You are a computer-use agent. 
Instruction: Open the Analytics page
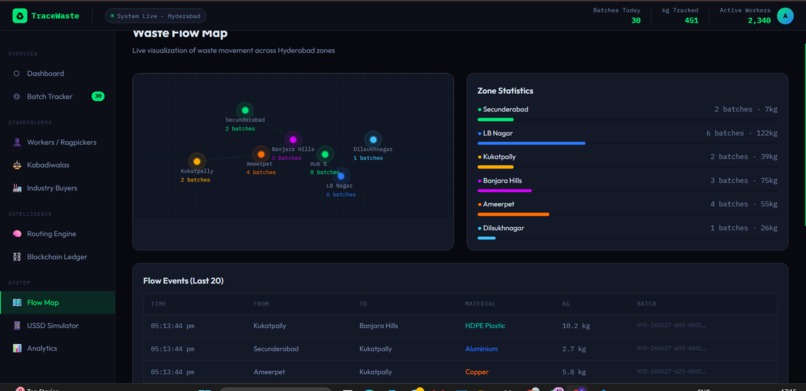(57, 348)
